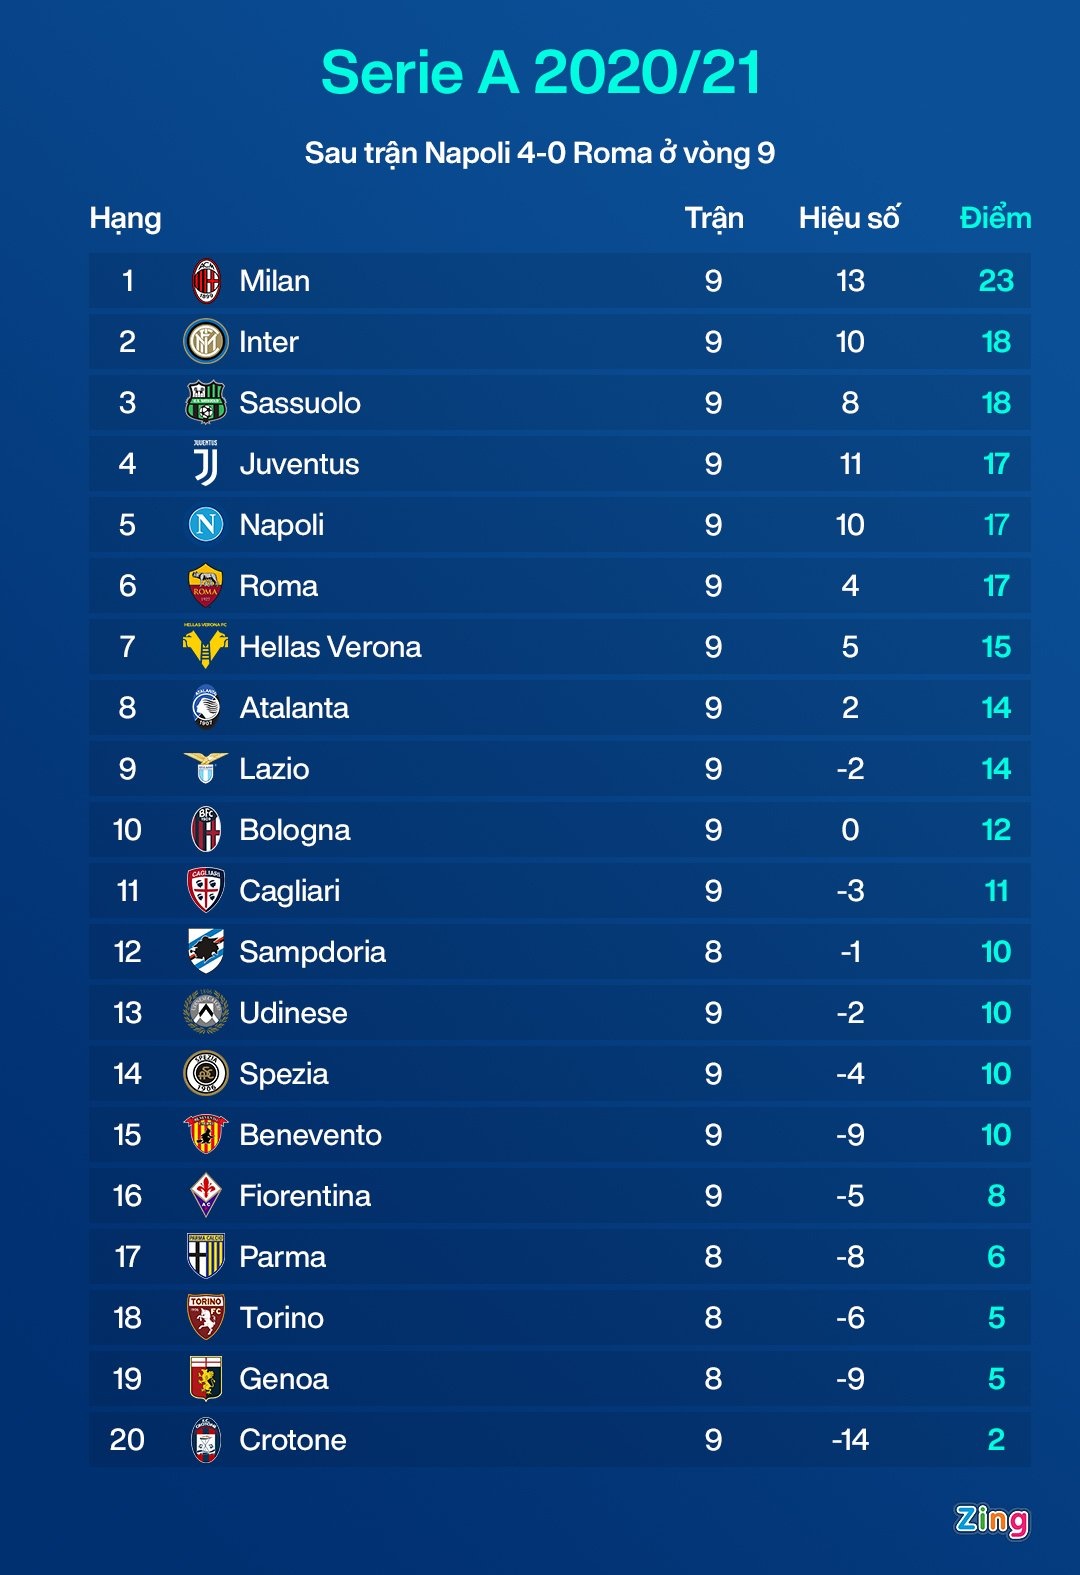Viewport: 1080px width, 1575px height.
Task: Click the Điểm column header
Action: pos(995,218)
